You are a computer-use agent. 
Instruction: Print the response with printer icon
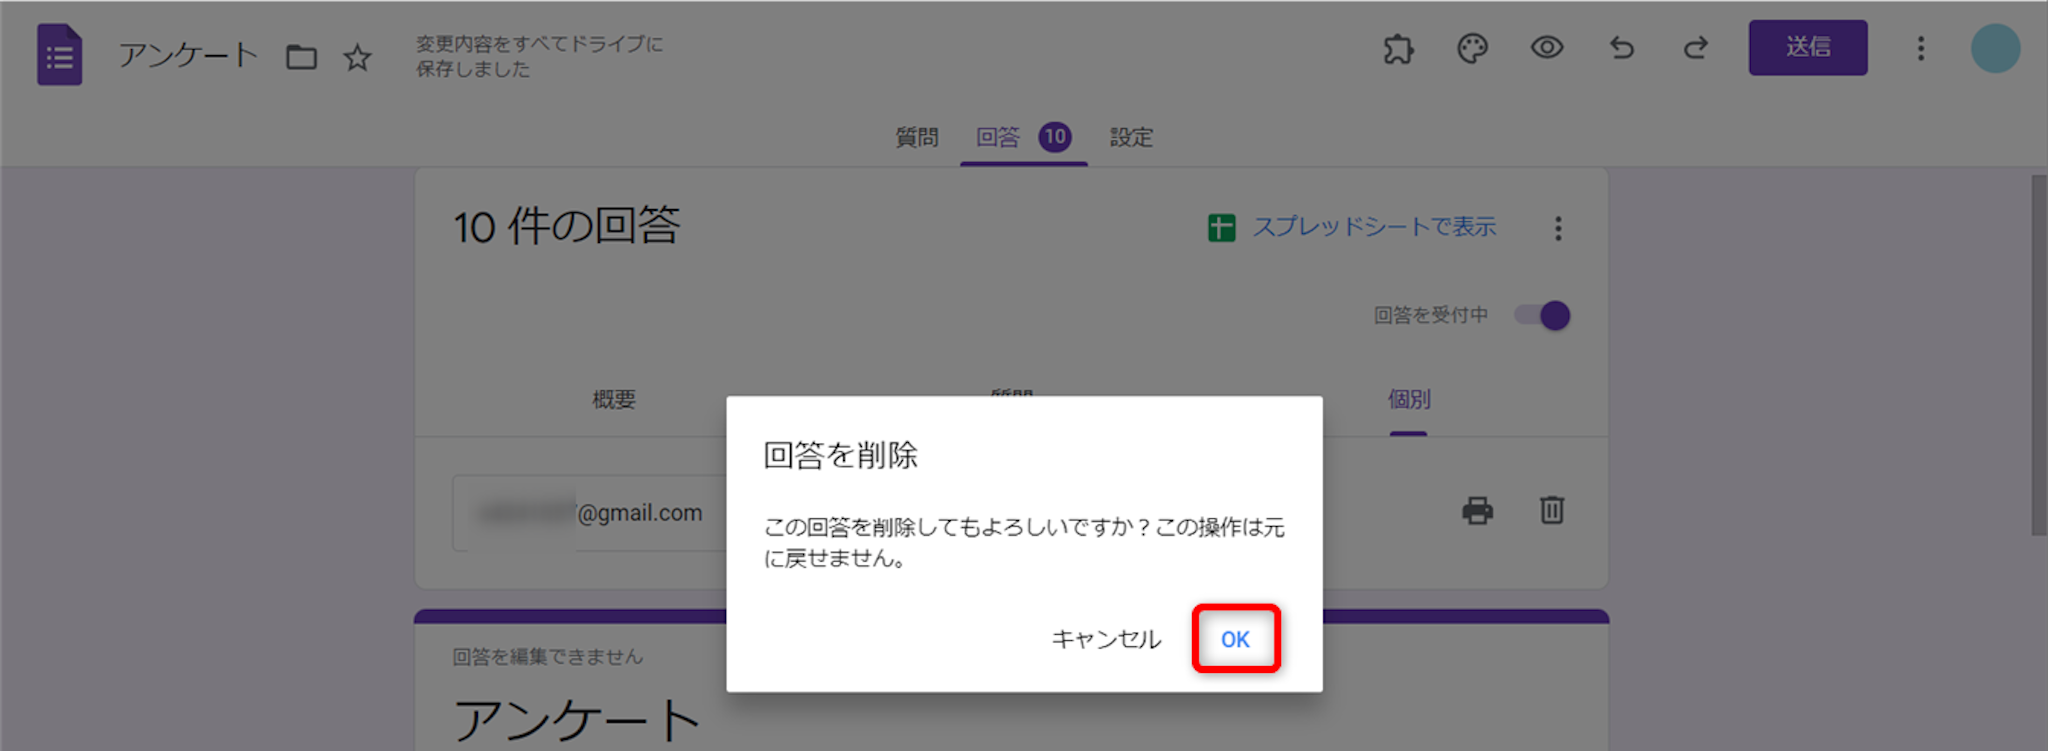click(1477, 510)
